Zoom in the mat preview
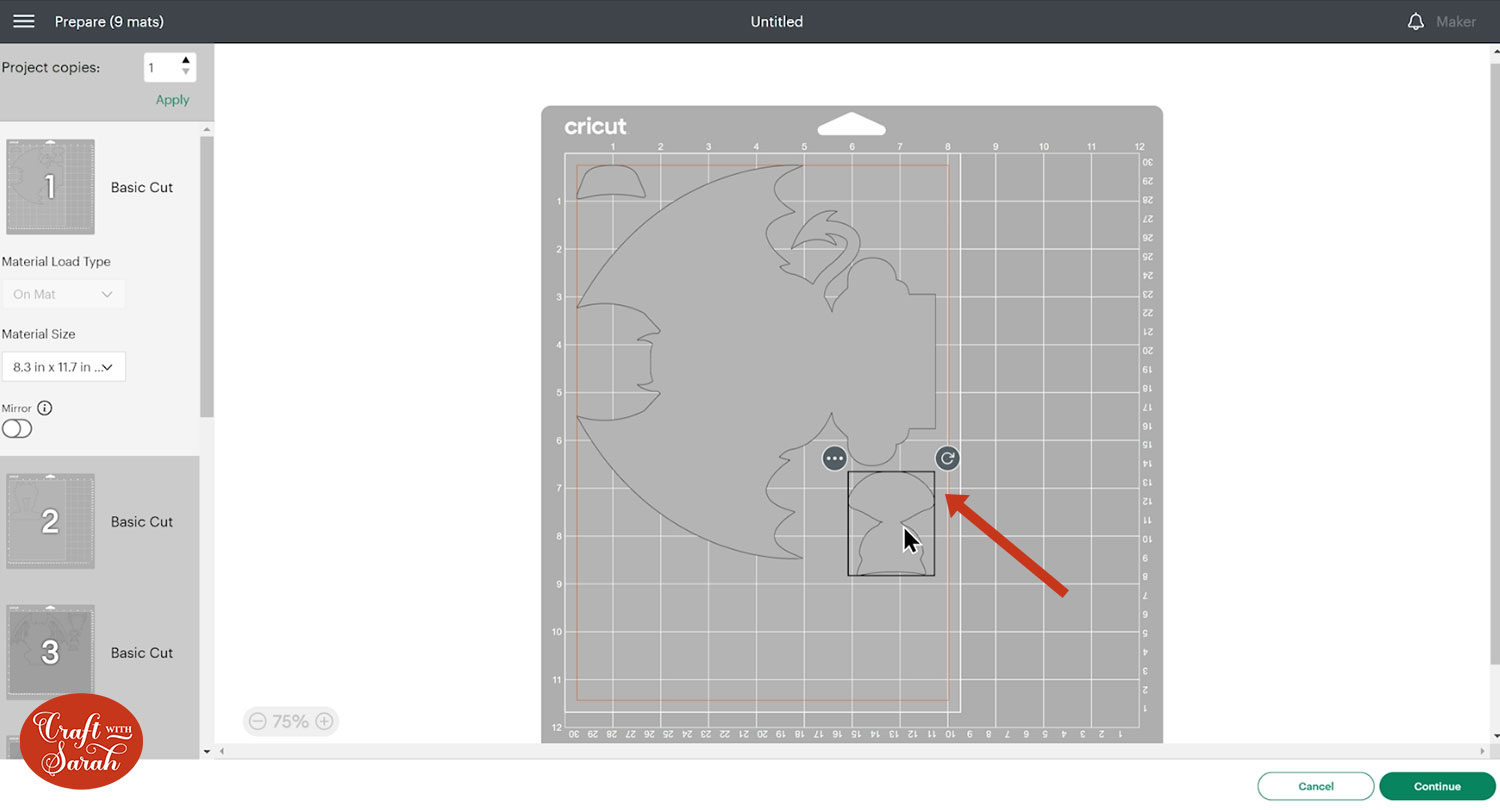This screenshot has width=1500, height=810. (324, 721)
